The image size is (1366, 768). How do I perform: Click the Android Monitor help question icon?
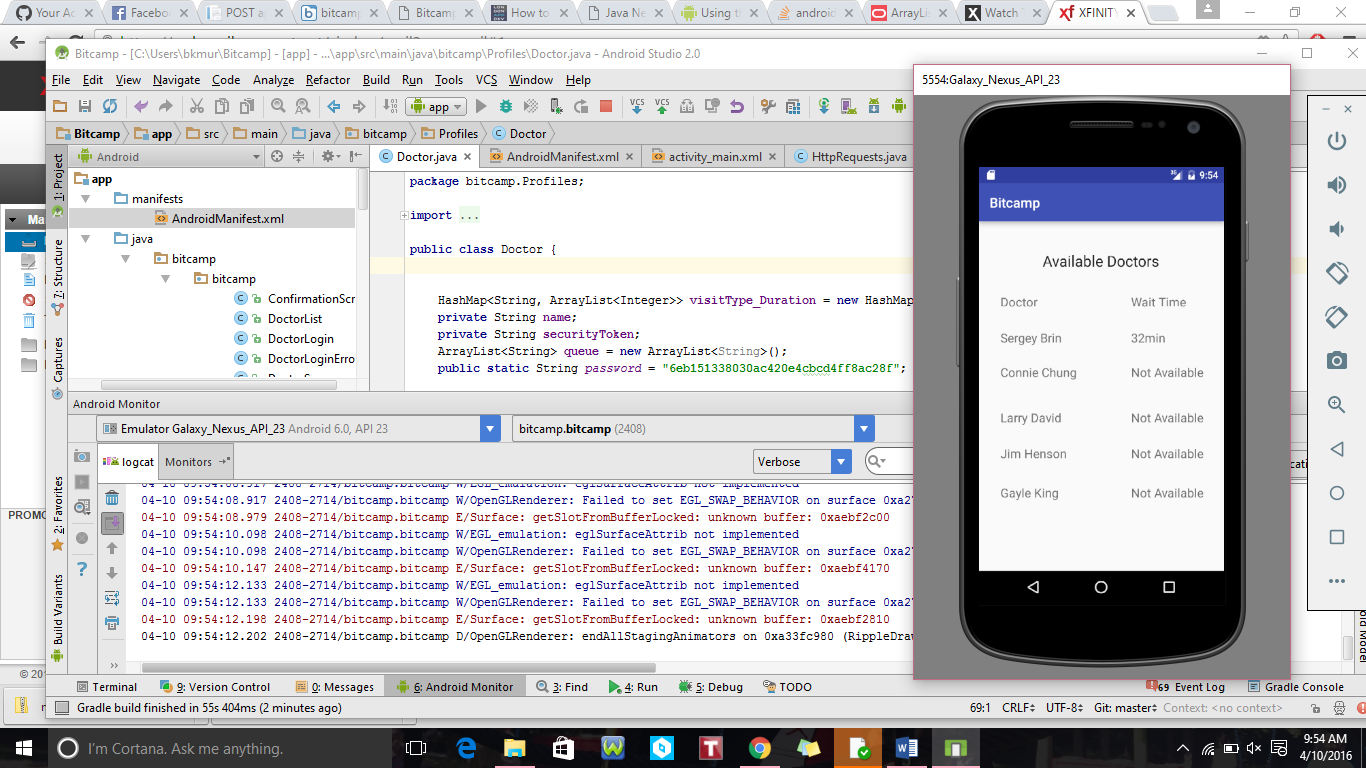(x=82, y=569)
